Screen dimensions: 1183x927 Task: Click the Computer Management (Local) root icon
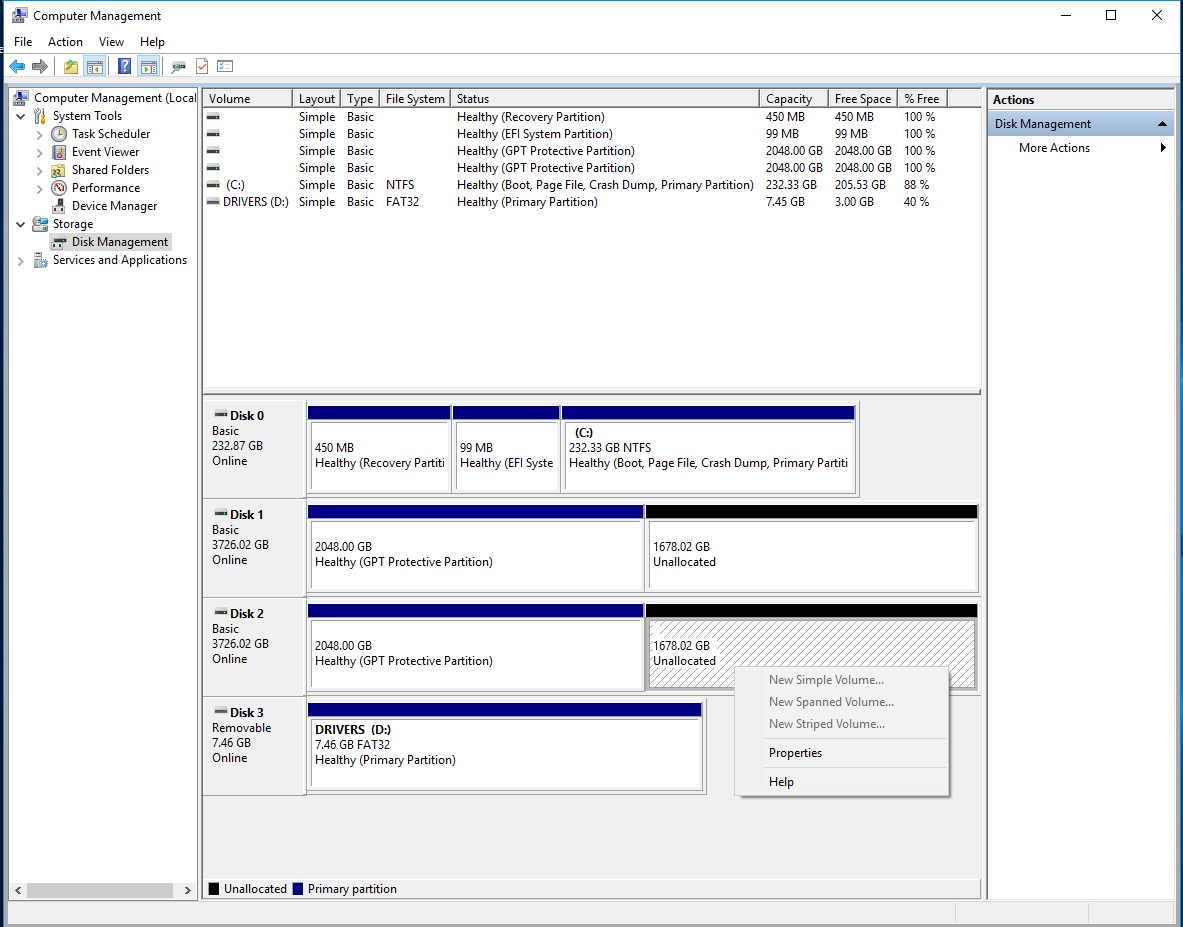pyautogui.click(x=21, y=97)
